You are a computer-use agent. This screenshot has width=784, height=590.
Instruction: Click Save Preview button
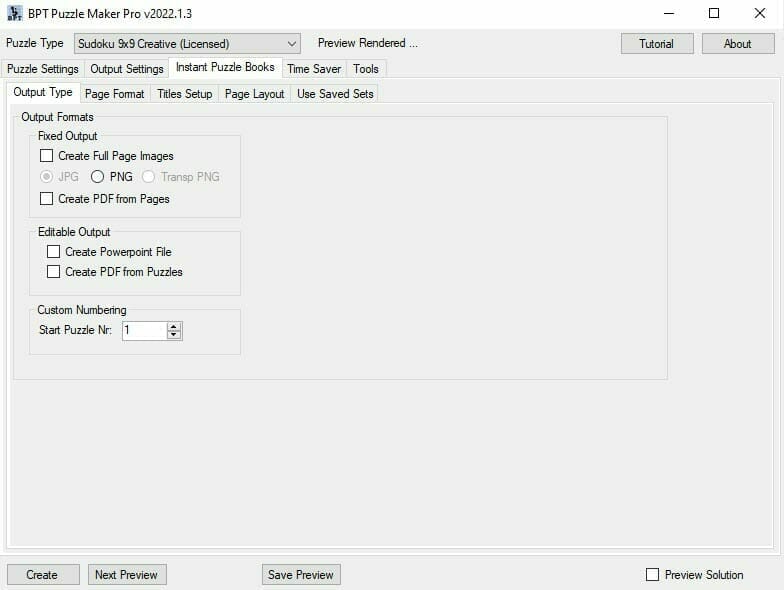[x=301, y=574]
